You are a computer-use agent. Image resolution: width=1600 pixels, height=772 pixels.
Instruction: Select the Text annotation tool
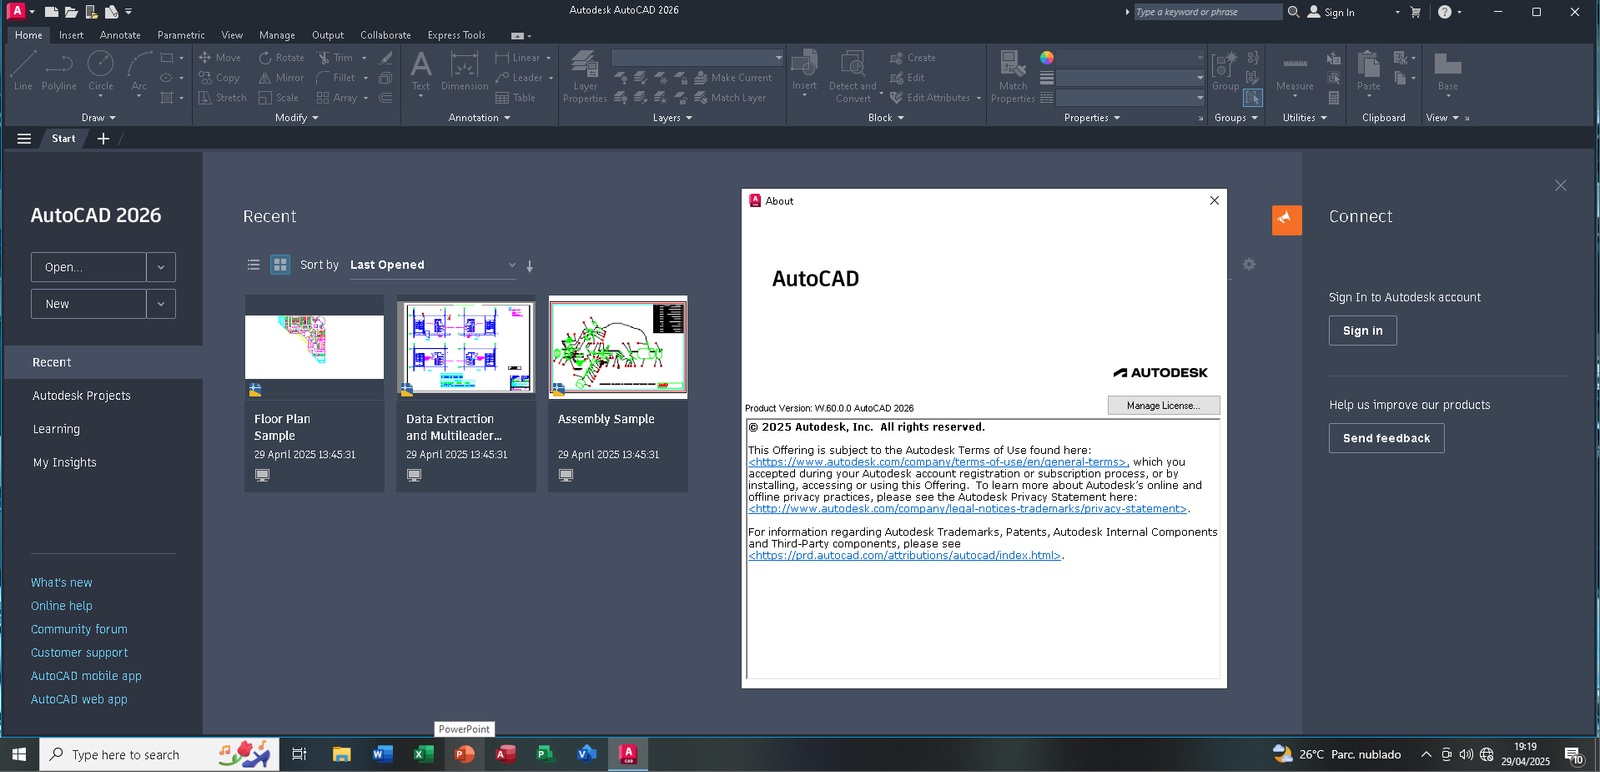click(x=421, y=72)
